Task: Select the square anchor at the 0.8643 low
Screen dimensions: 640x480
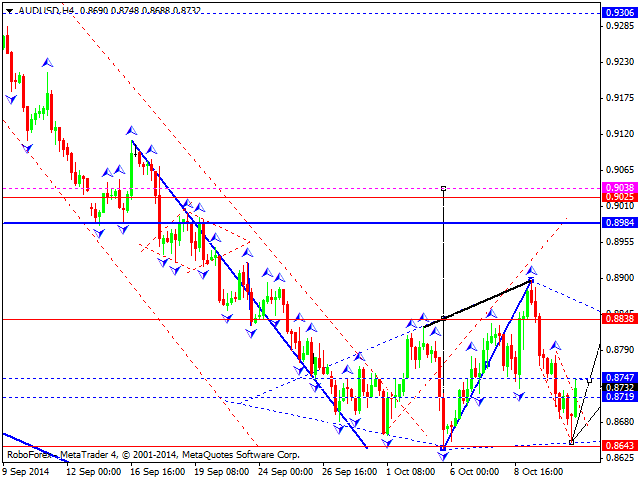Action: tap(443, 448)
